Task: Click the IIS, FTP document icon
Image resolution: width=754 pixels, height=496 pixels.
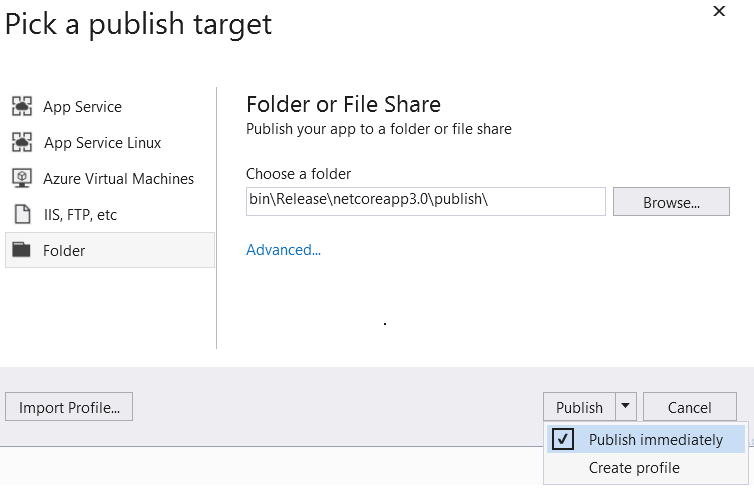Action: point(22,214)
